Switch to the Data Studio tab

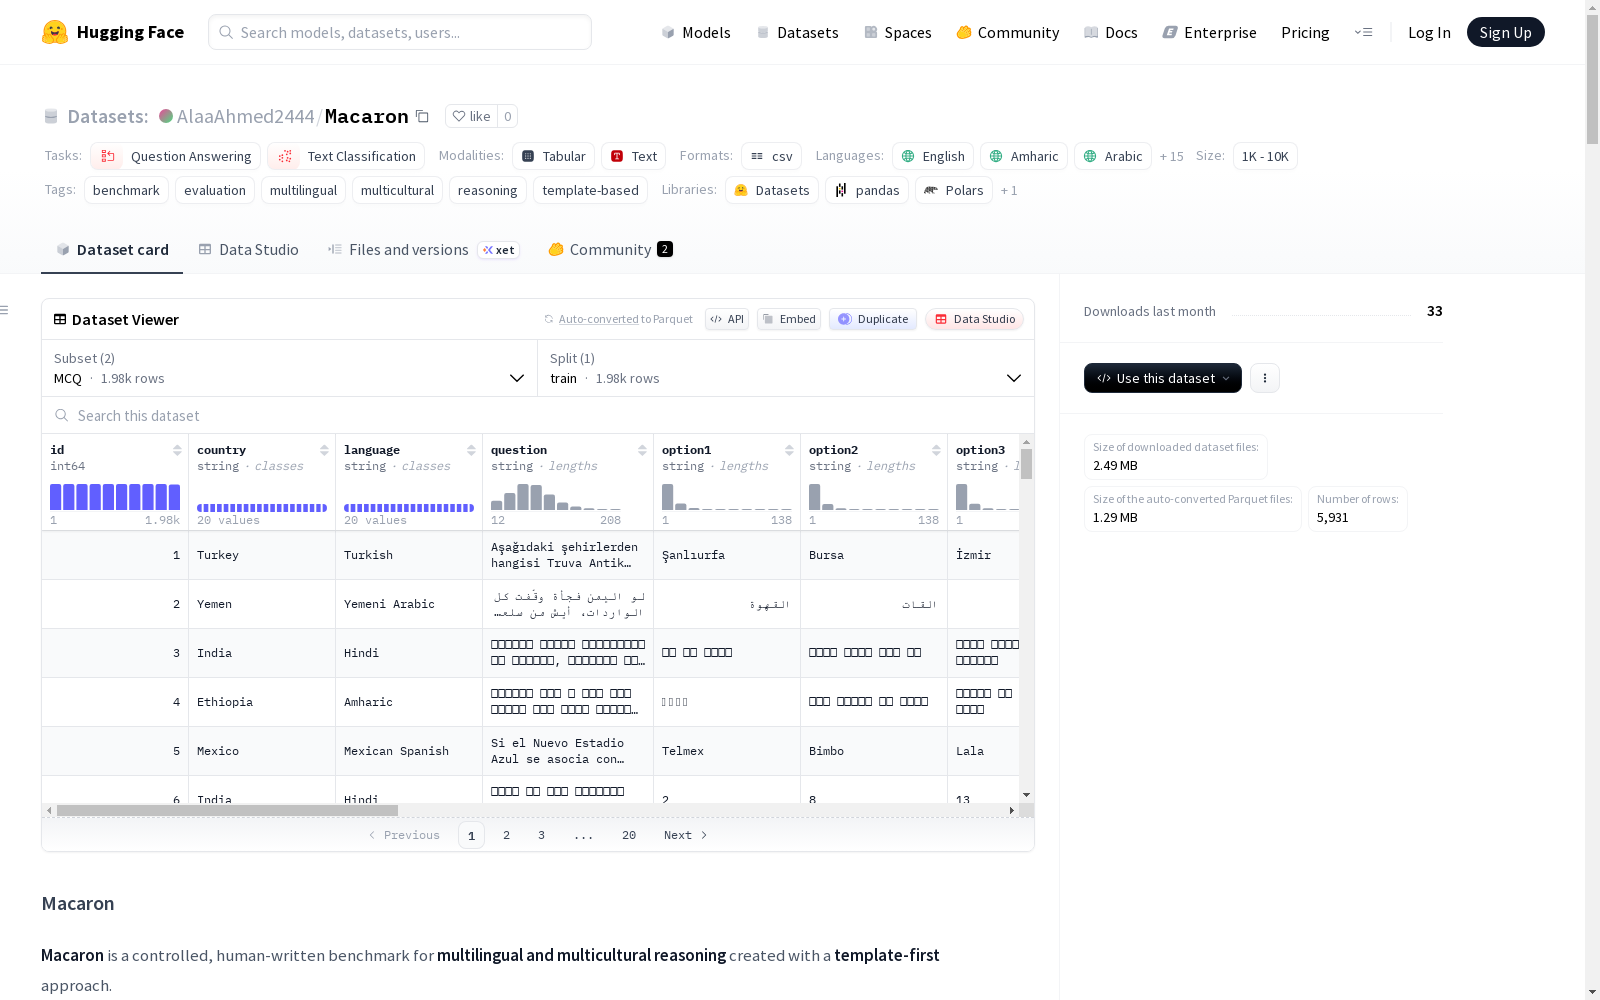tap(249, 250)
